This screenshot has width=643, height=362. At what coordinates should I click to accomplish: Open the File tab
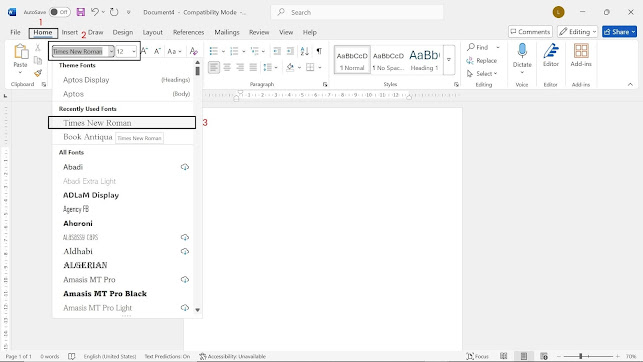click(x=16, y=32)
